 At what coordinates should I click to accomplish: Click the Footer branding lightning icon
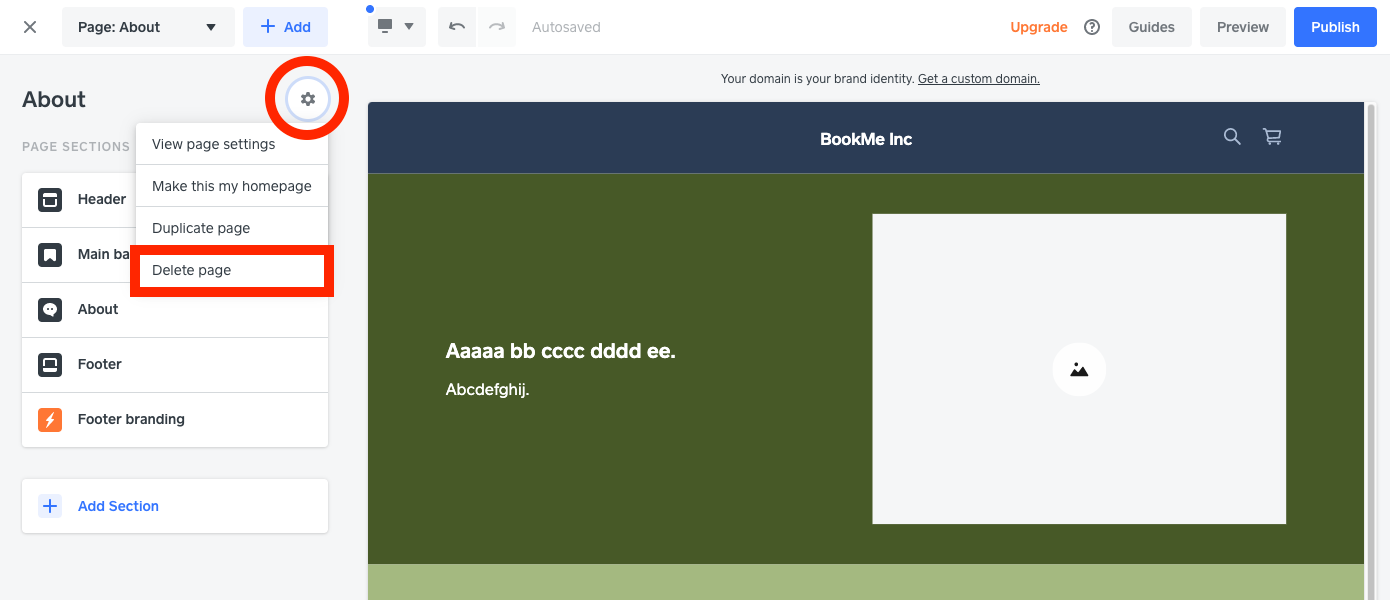[x=50, y=419]
